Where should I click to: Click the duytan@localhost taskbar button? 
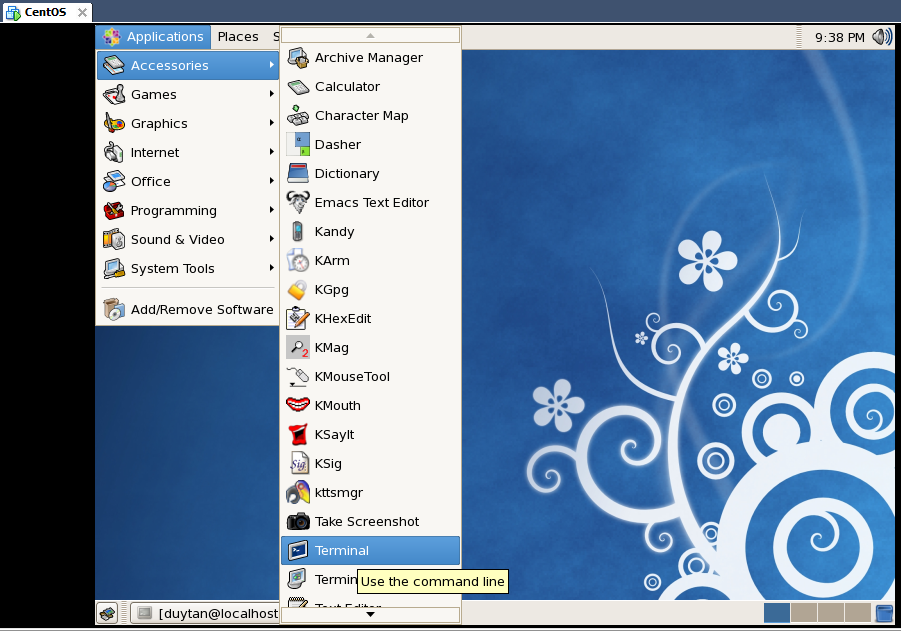point(205,613)
